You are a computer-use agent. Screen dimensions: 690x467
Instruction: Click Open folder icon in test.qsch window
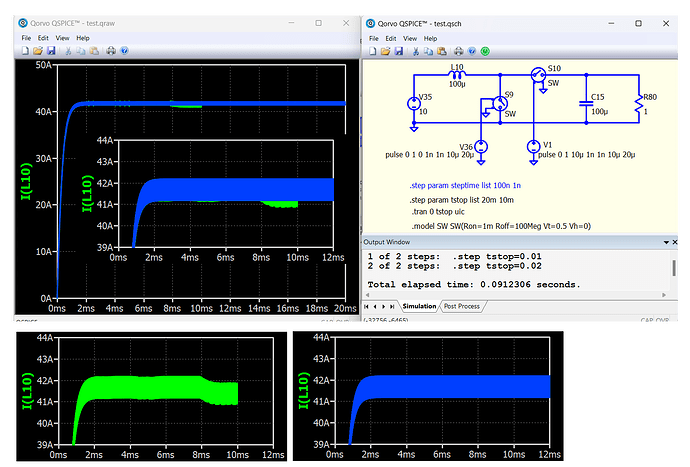(x=385, y=51)
